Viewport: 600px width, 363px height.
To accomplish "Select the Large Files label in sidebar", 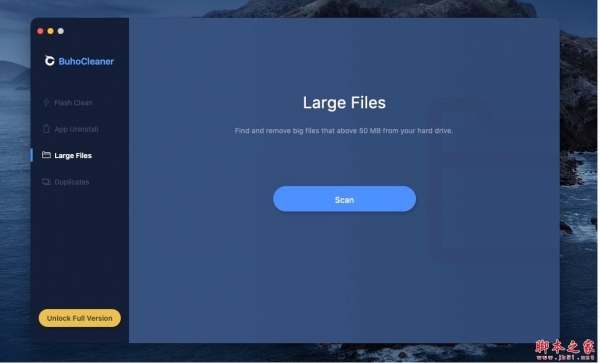I will pyautogui.click(x=73, y=156).
